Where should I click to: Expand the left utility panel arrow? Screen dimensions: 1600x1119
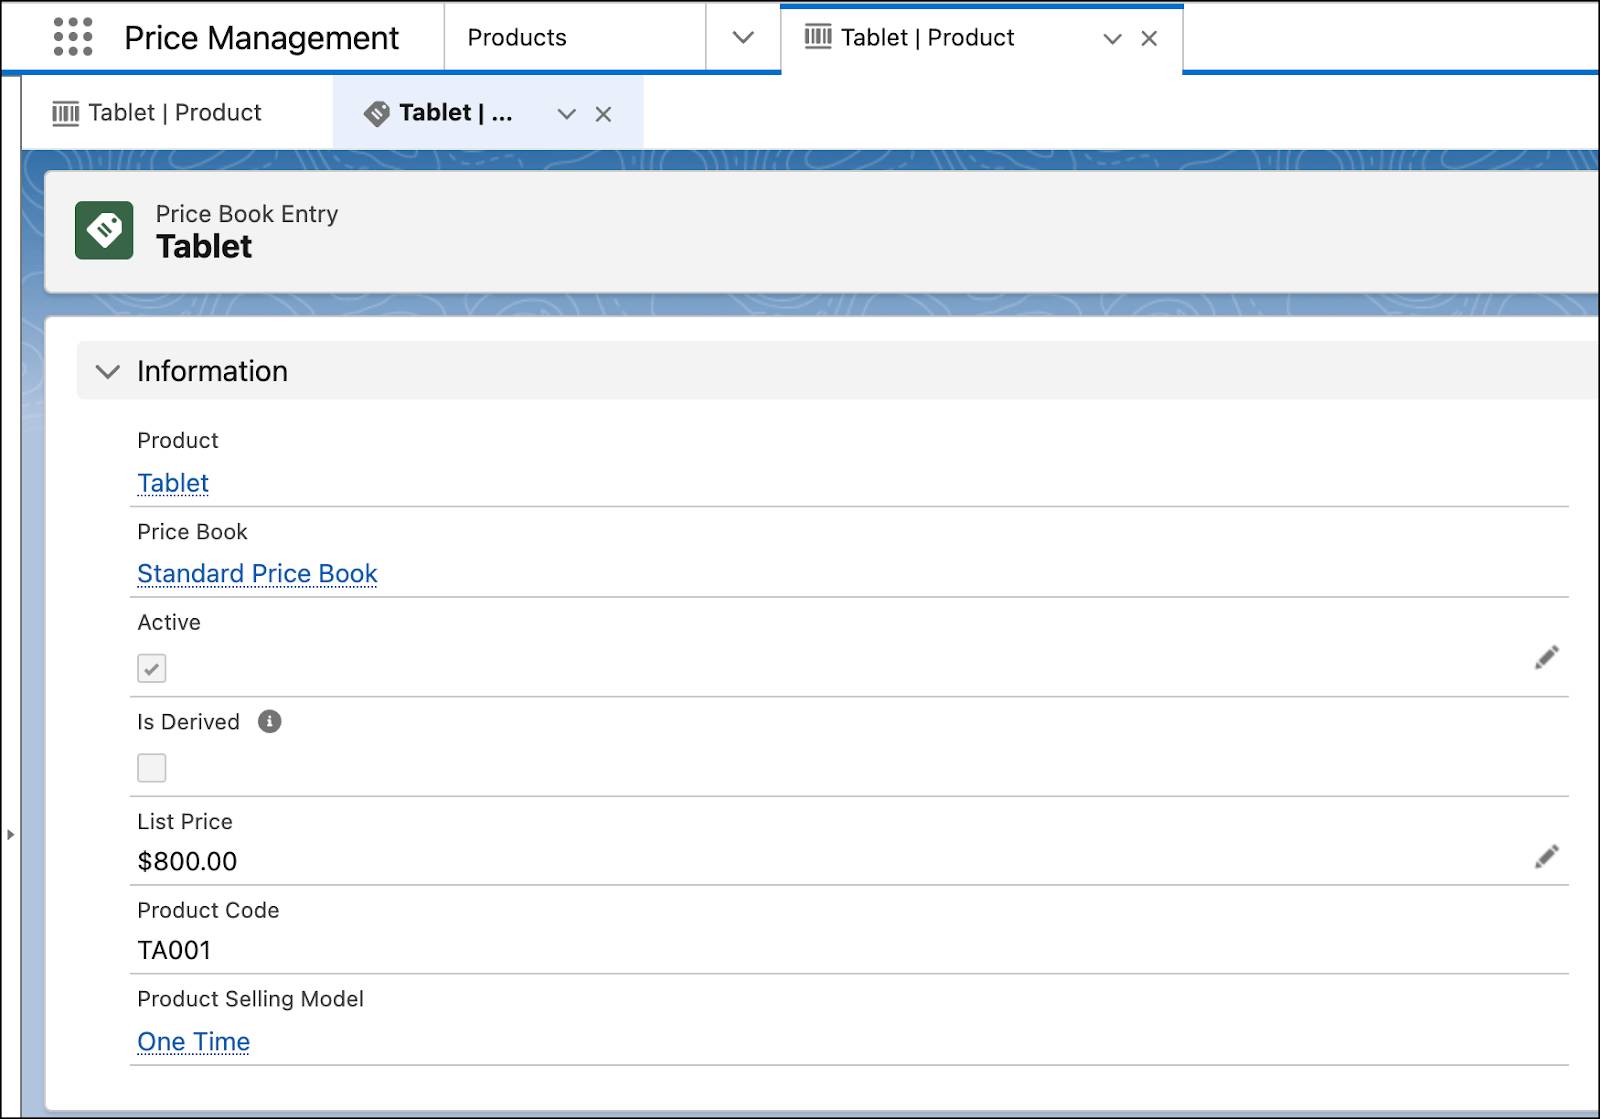coord(10,833)
